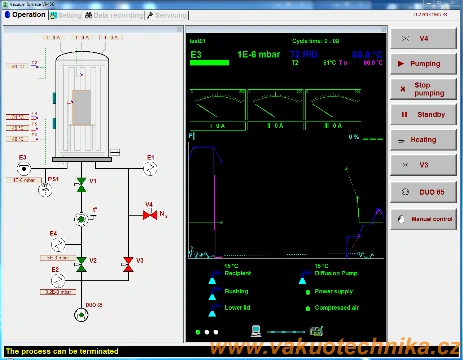Toggle the V4 button in right panel
The height and width of the screenshot is (360, 463).
[423, 39]
